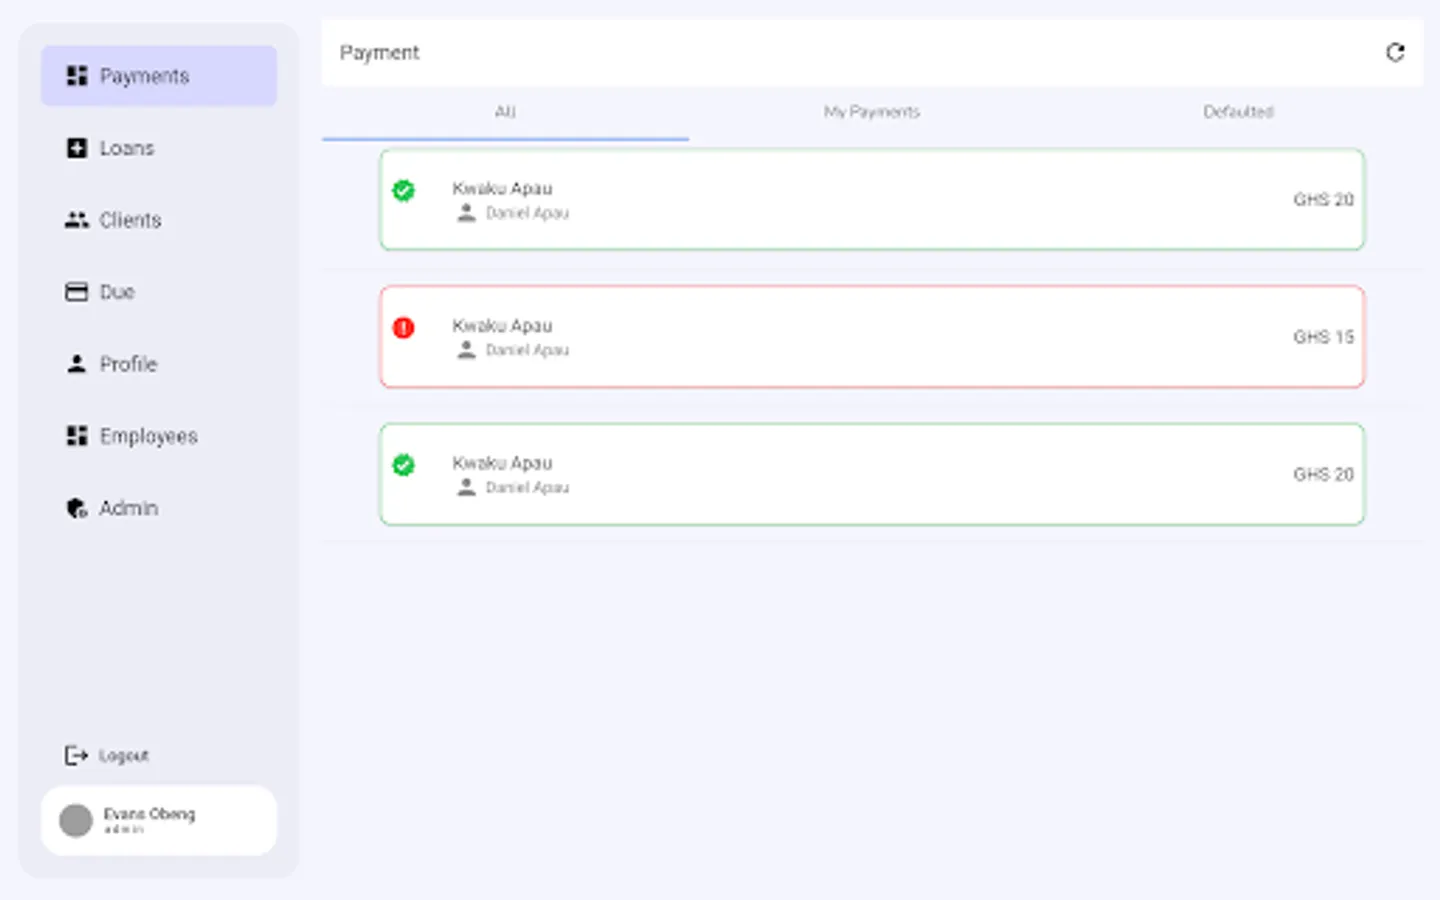Switch to the My Payments tab
Viewport: 1440px width, 900px height.
[871, 112]
